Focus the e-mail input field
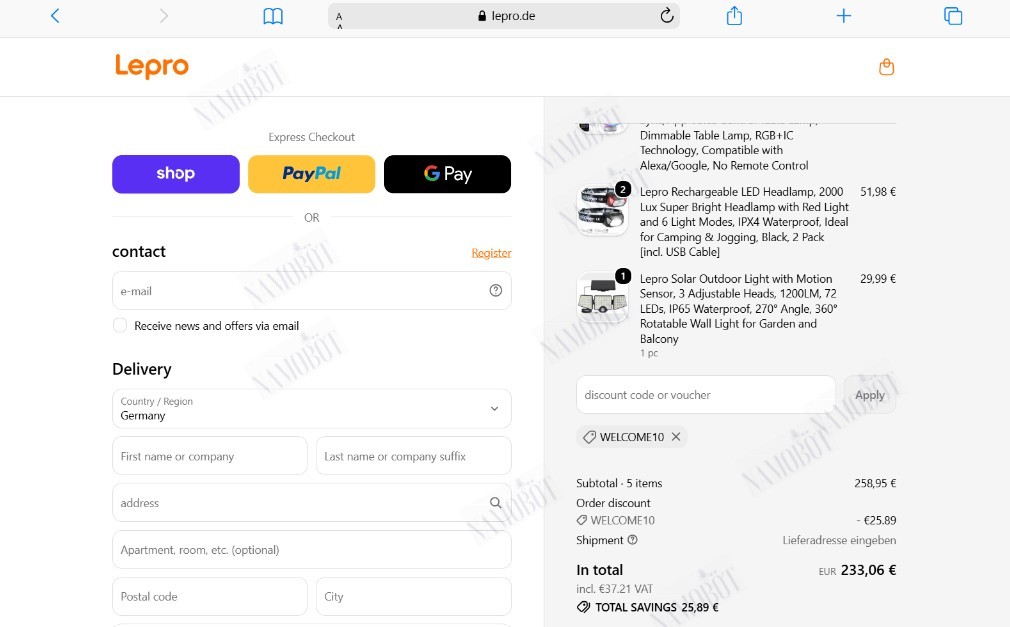Image resolution: width=1010 pixels, height=627 pixels. (312, 291)
